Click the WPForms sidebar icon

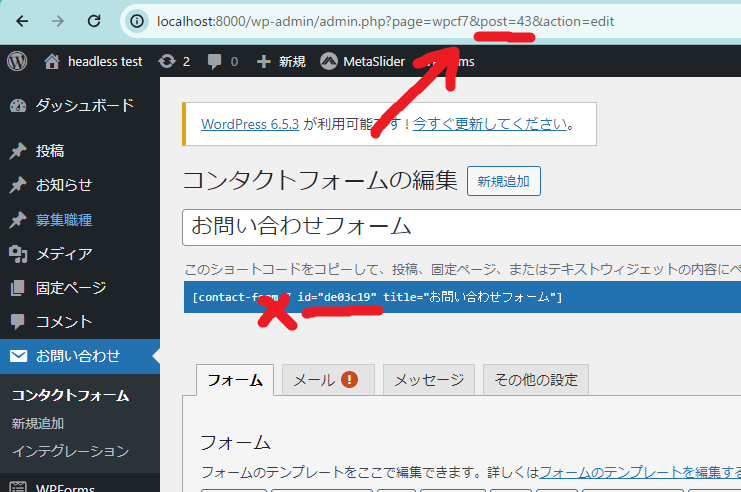[18, 487]
